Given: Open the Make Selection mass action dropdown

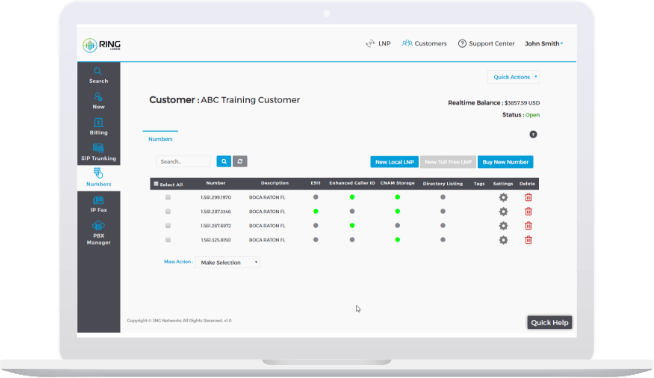Looking at the screenshot, I should coord(228,262).
